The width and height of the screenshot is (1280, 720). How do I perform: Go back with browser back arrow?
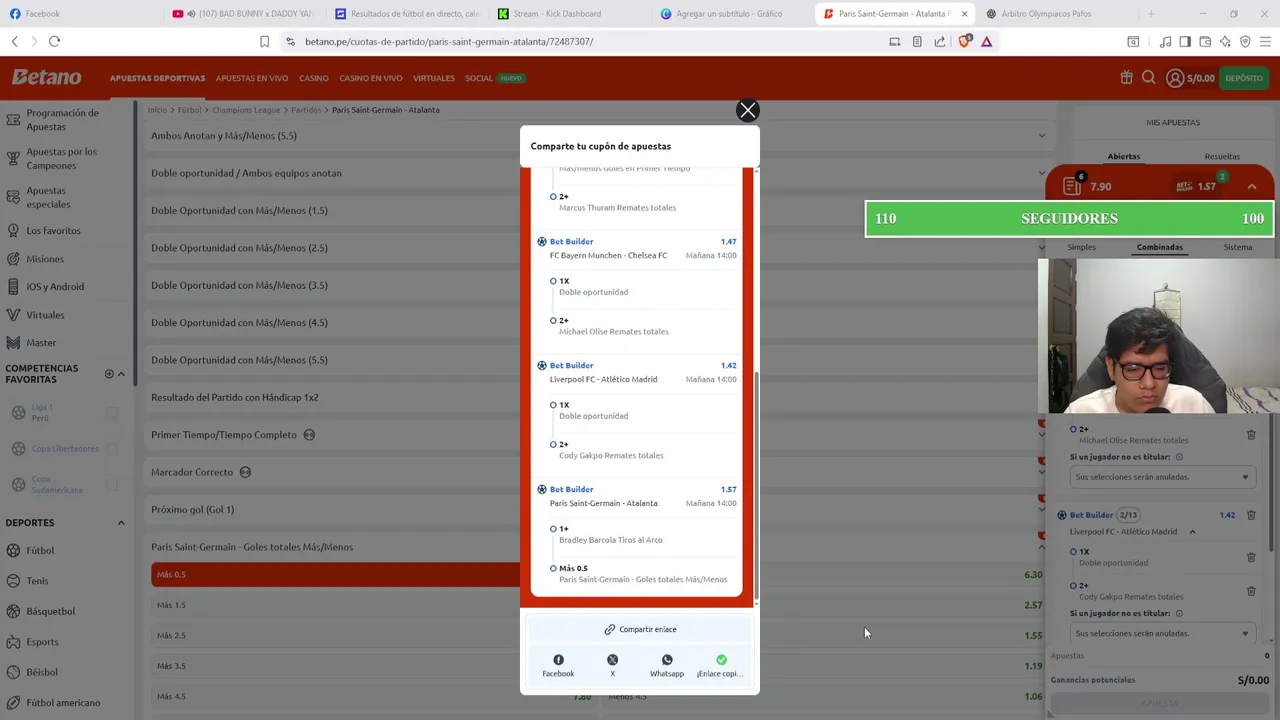coord(15,41)
